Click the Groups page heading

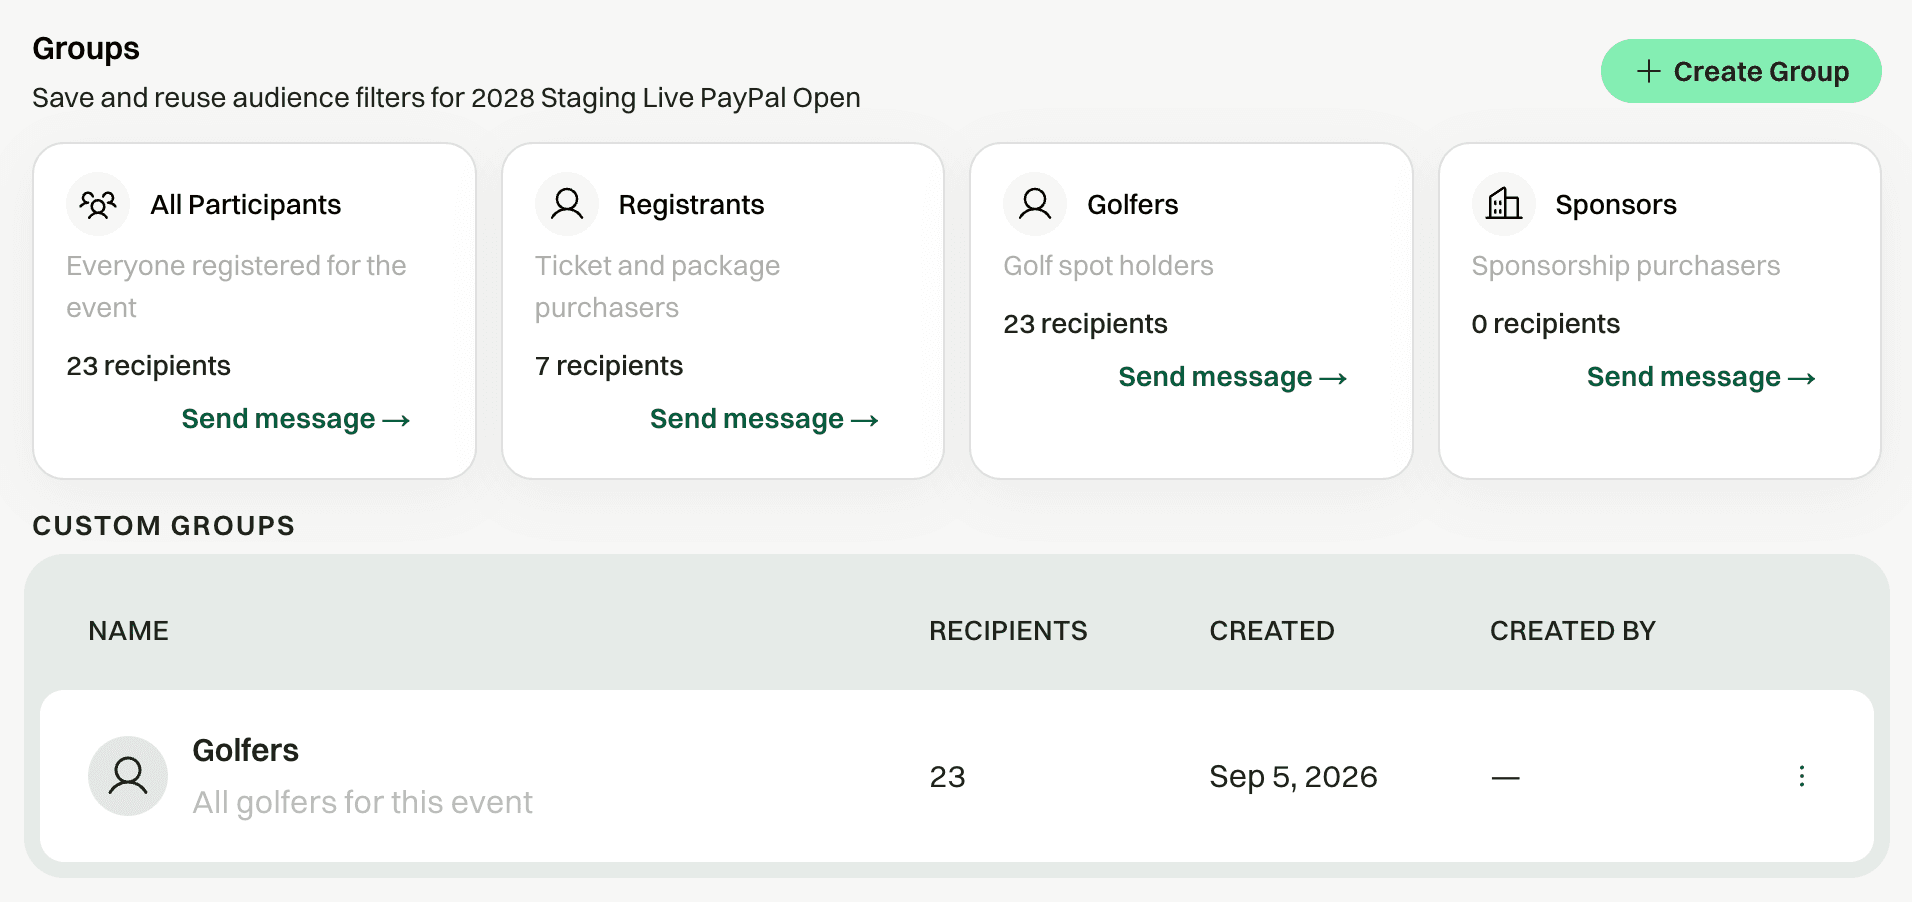point(86,49)
